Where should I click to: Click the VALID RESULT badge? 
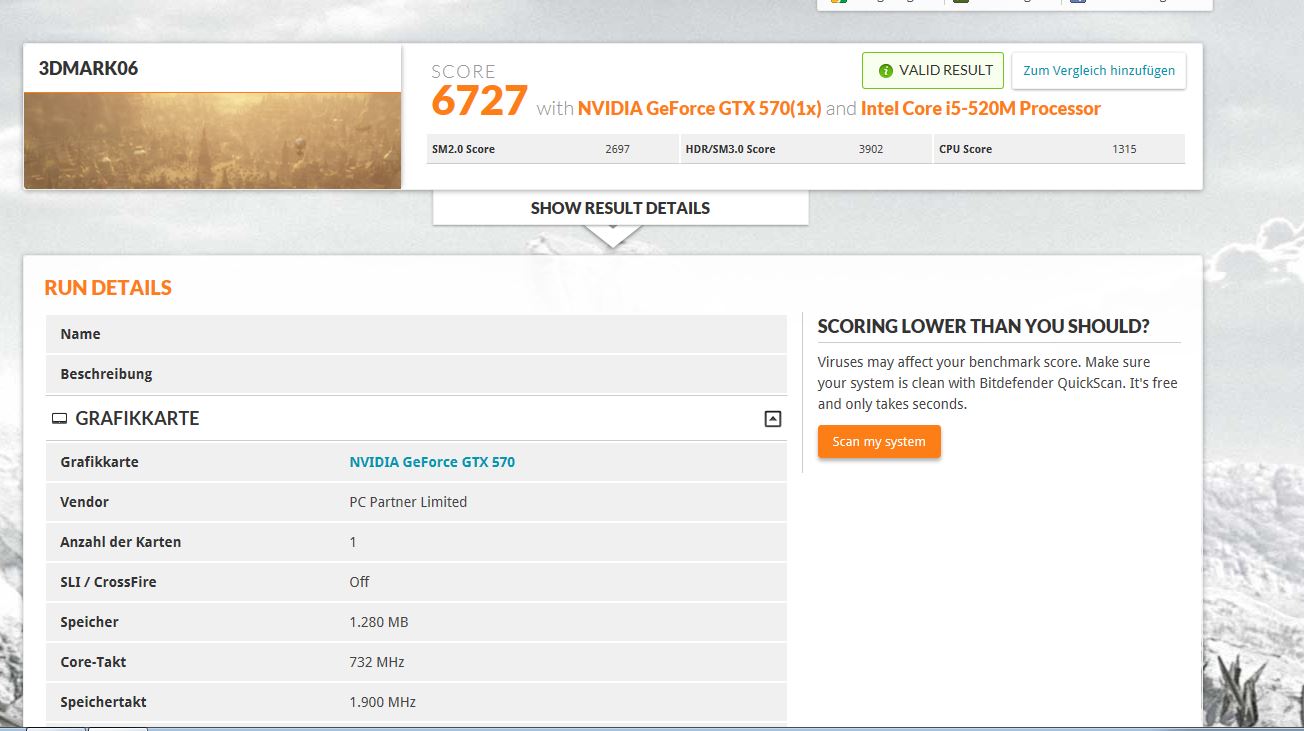click(x=933, y=71)
